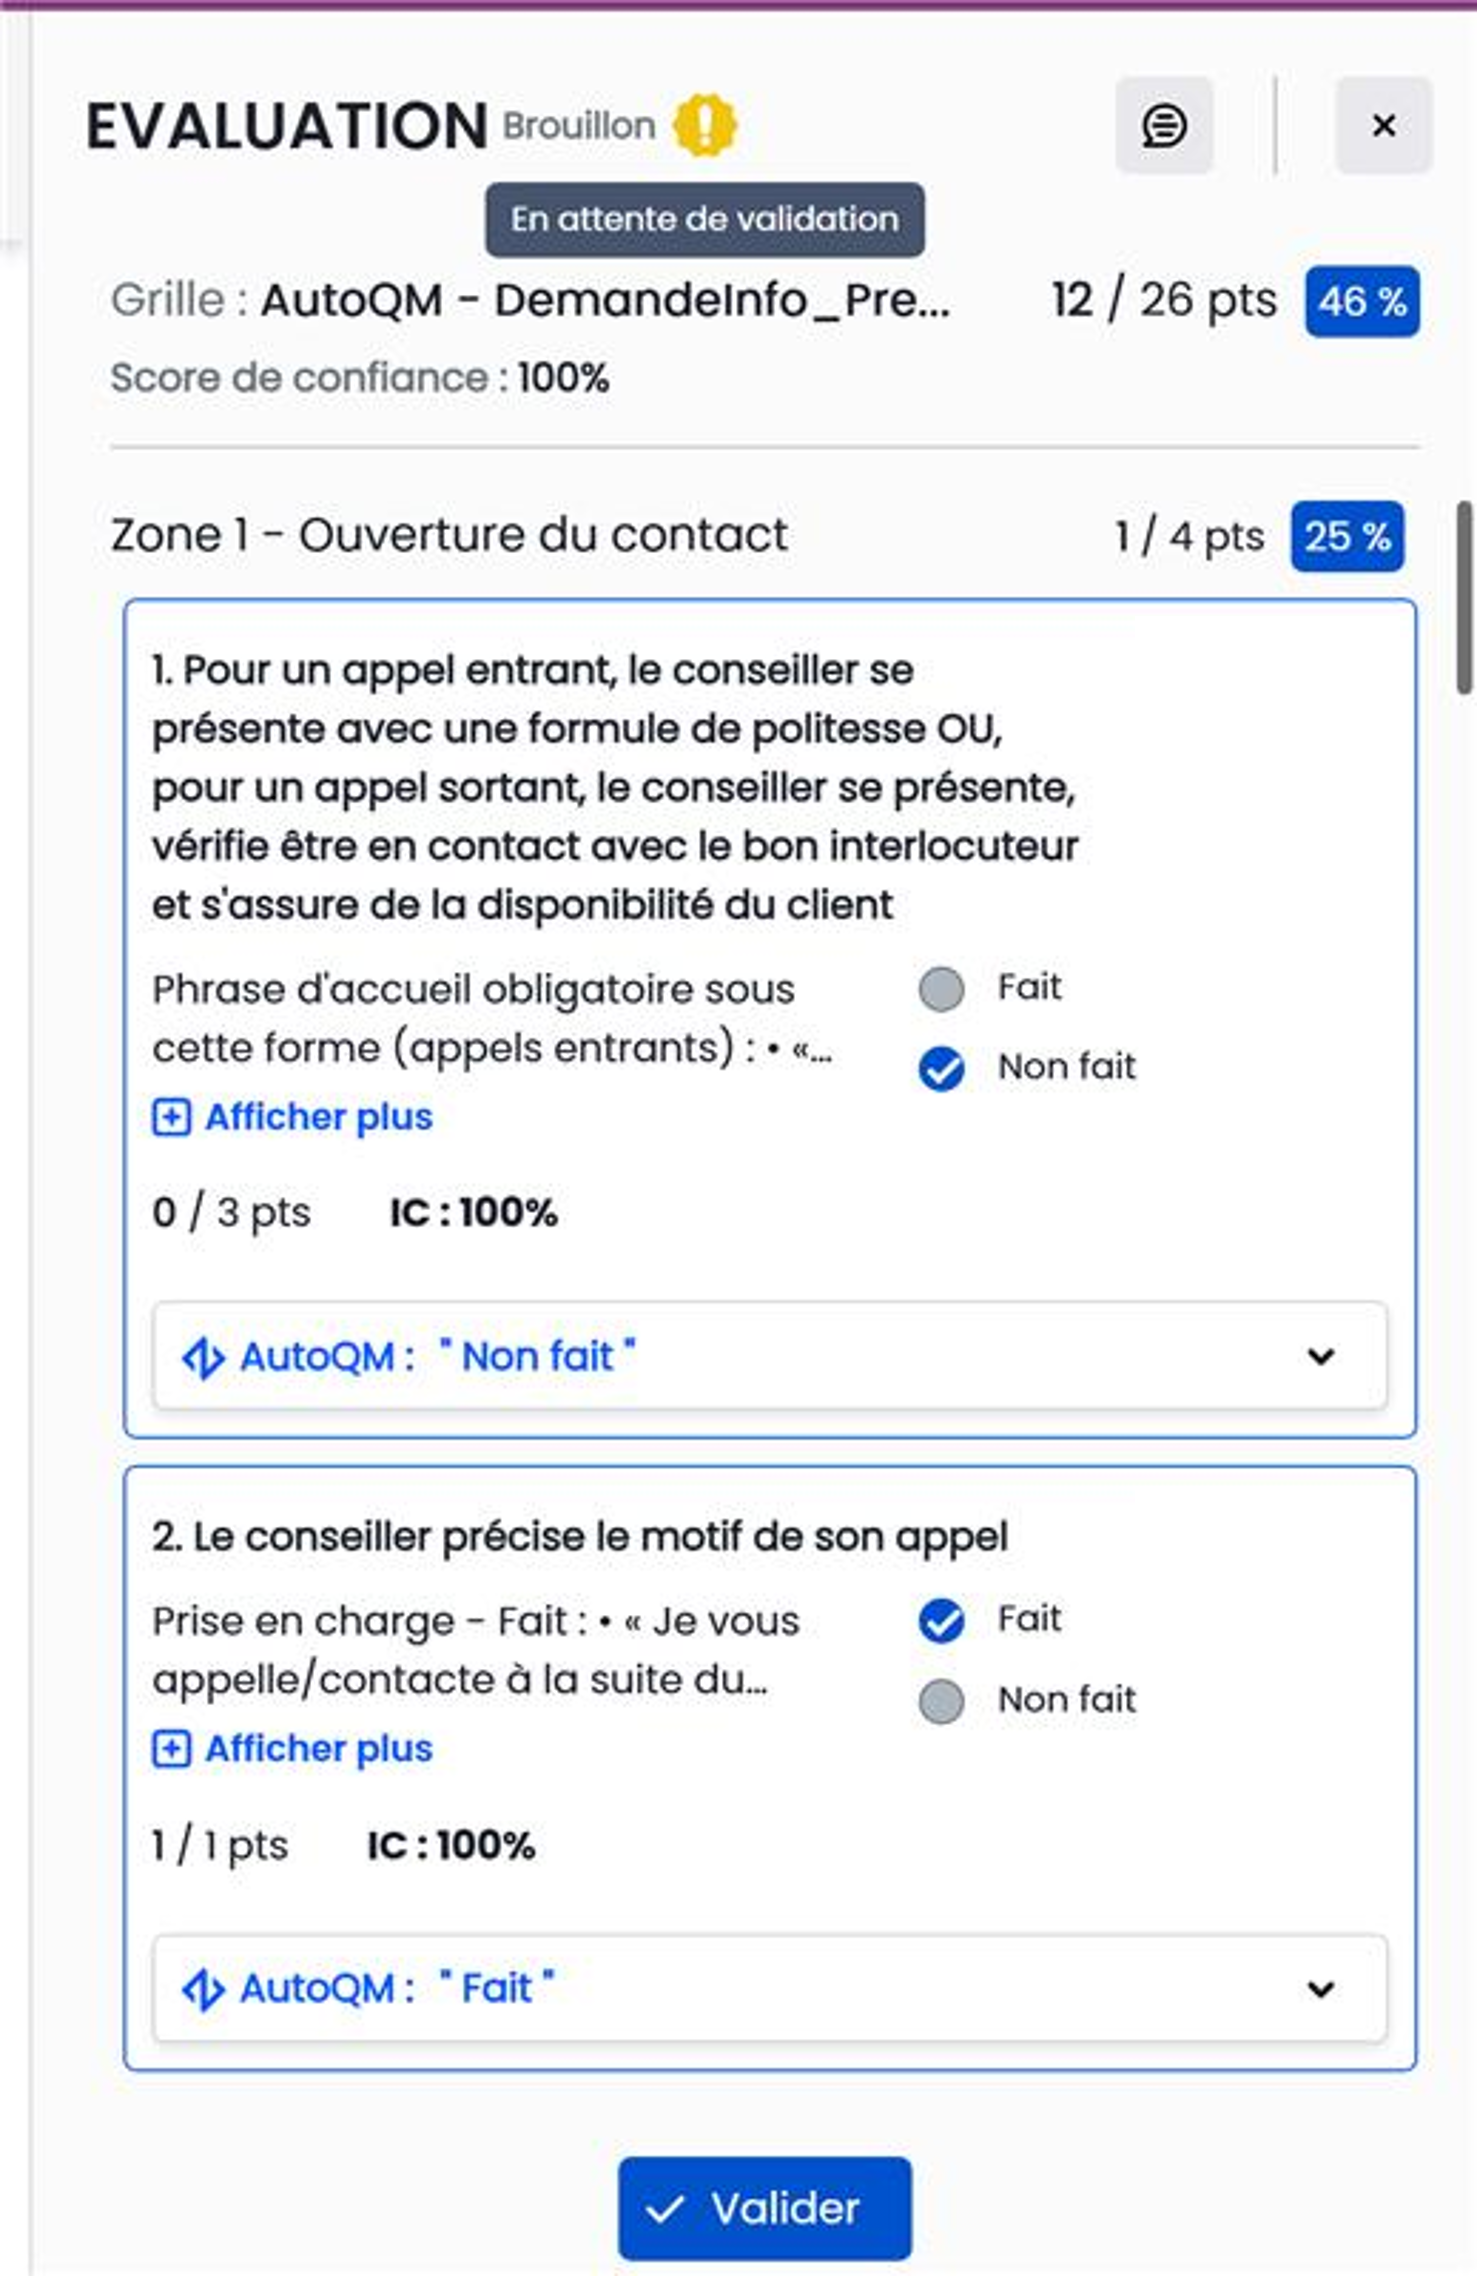Expand the AutoQM "Non fait" dropdown chevron
Screen dimensions: 1477x2276
pyautogui.click(x=1321, y=1357)
